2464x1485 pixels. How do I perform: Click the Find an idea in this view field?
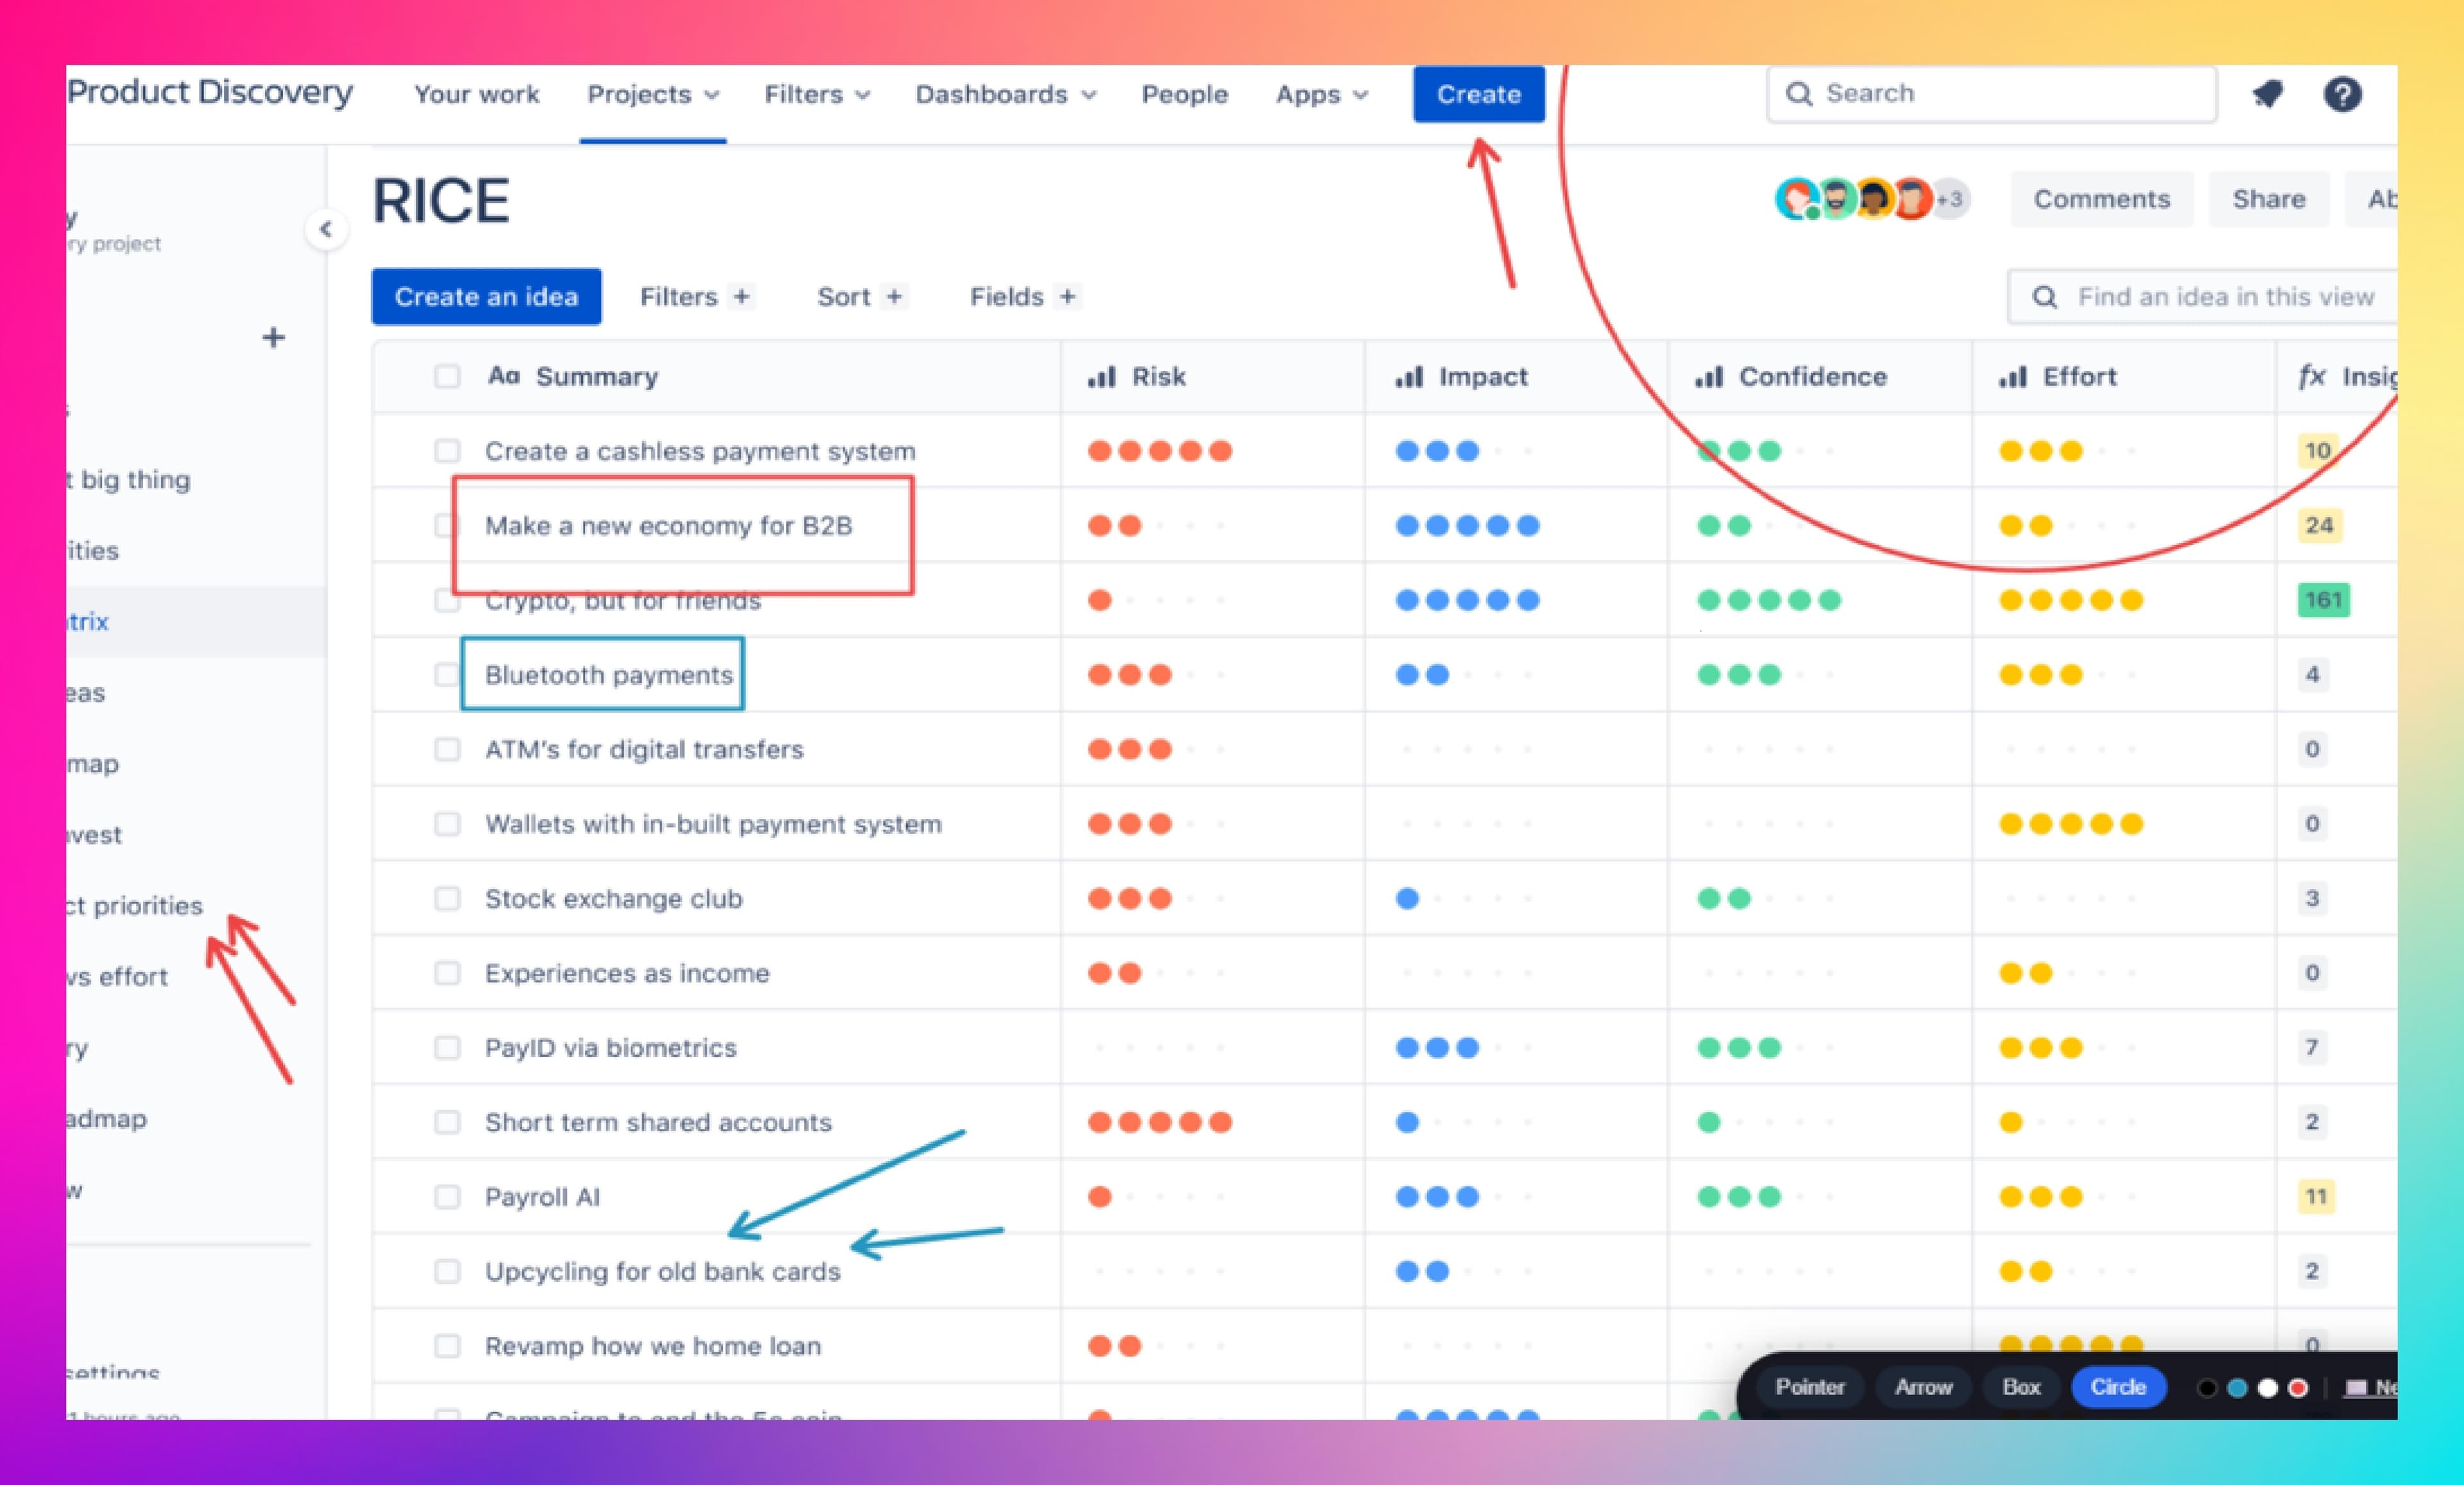tap(2203, 297)
